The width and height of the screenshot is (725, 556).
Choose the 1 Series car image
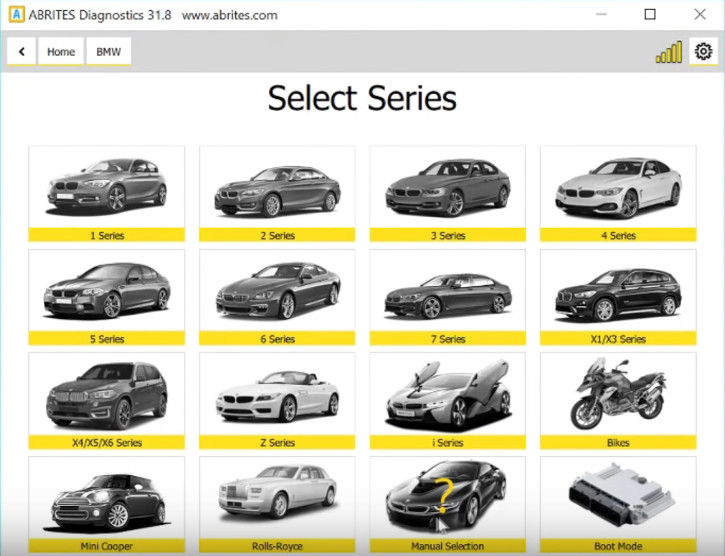click(107, 187)
